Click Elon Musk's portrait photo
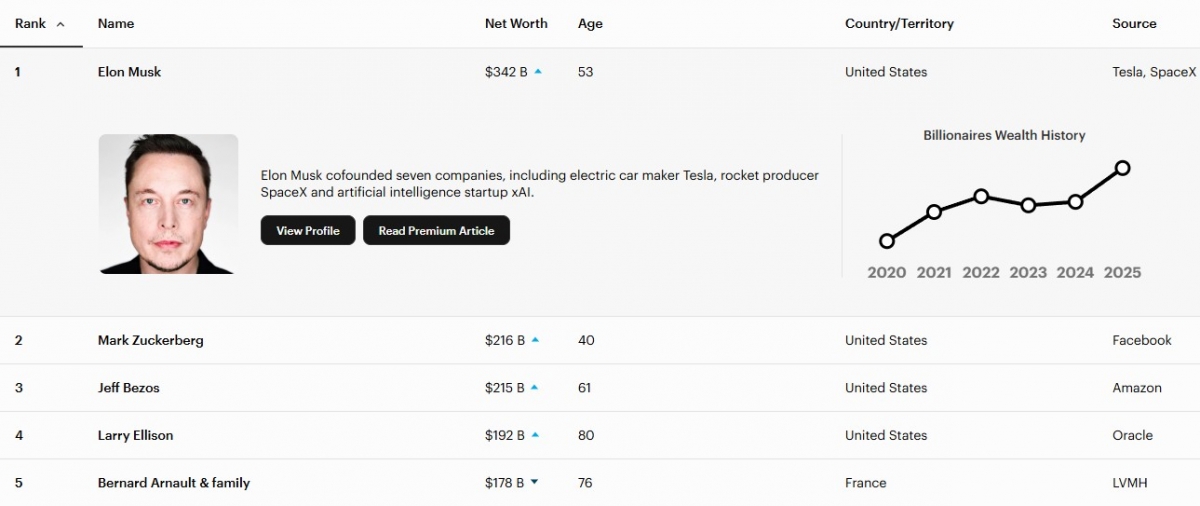Image resolution: width=1200 pixels, height=506 pixels. (x=168, y=204)
